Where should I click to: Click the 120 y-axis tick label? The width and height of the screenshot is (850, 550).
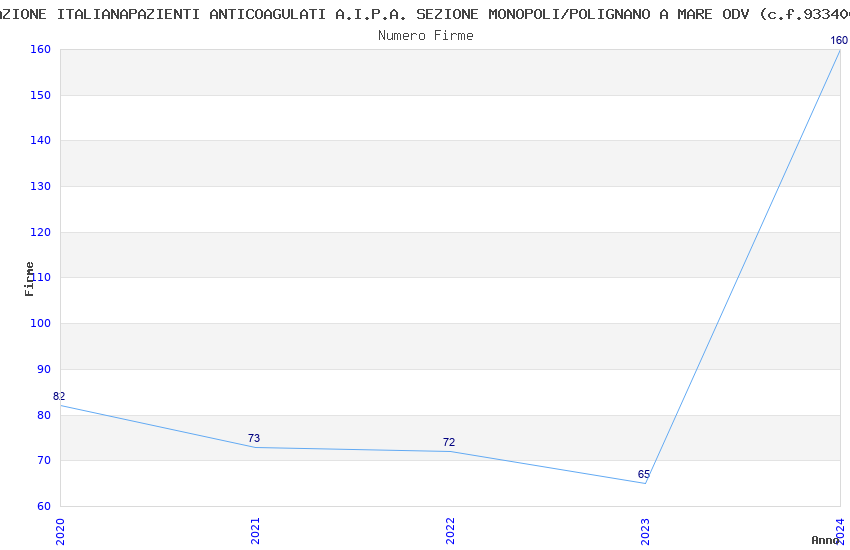click(41, 232)
